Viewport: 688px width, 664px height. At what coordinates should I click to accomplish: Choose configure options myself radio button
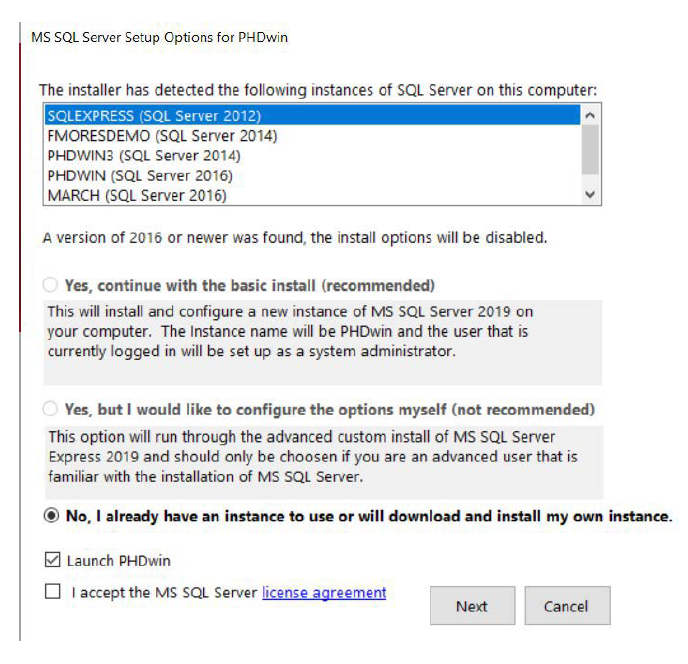[51, 410]
